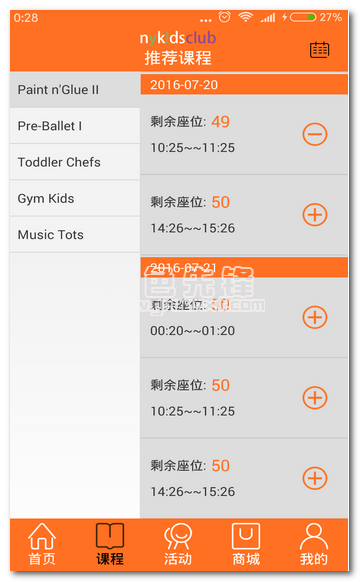Select the Toddler Chefs course
Image resolution: width=360 pixels, height=582 pixels.
[75, 162]
